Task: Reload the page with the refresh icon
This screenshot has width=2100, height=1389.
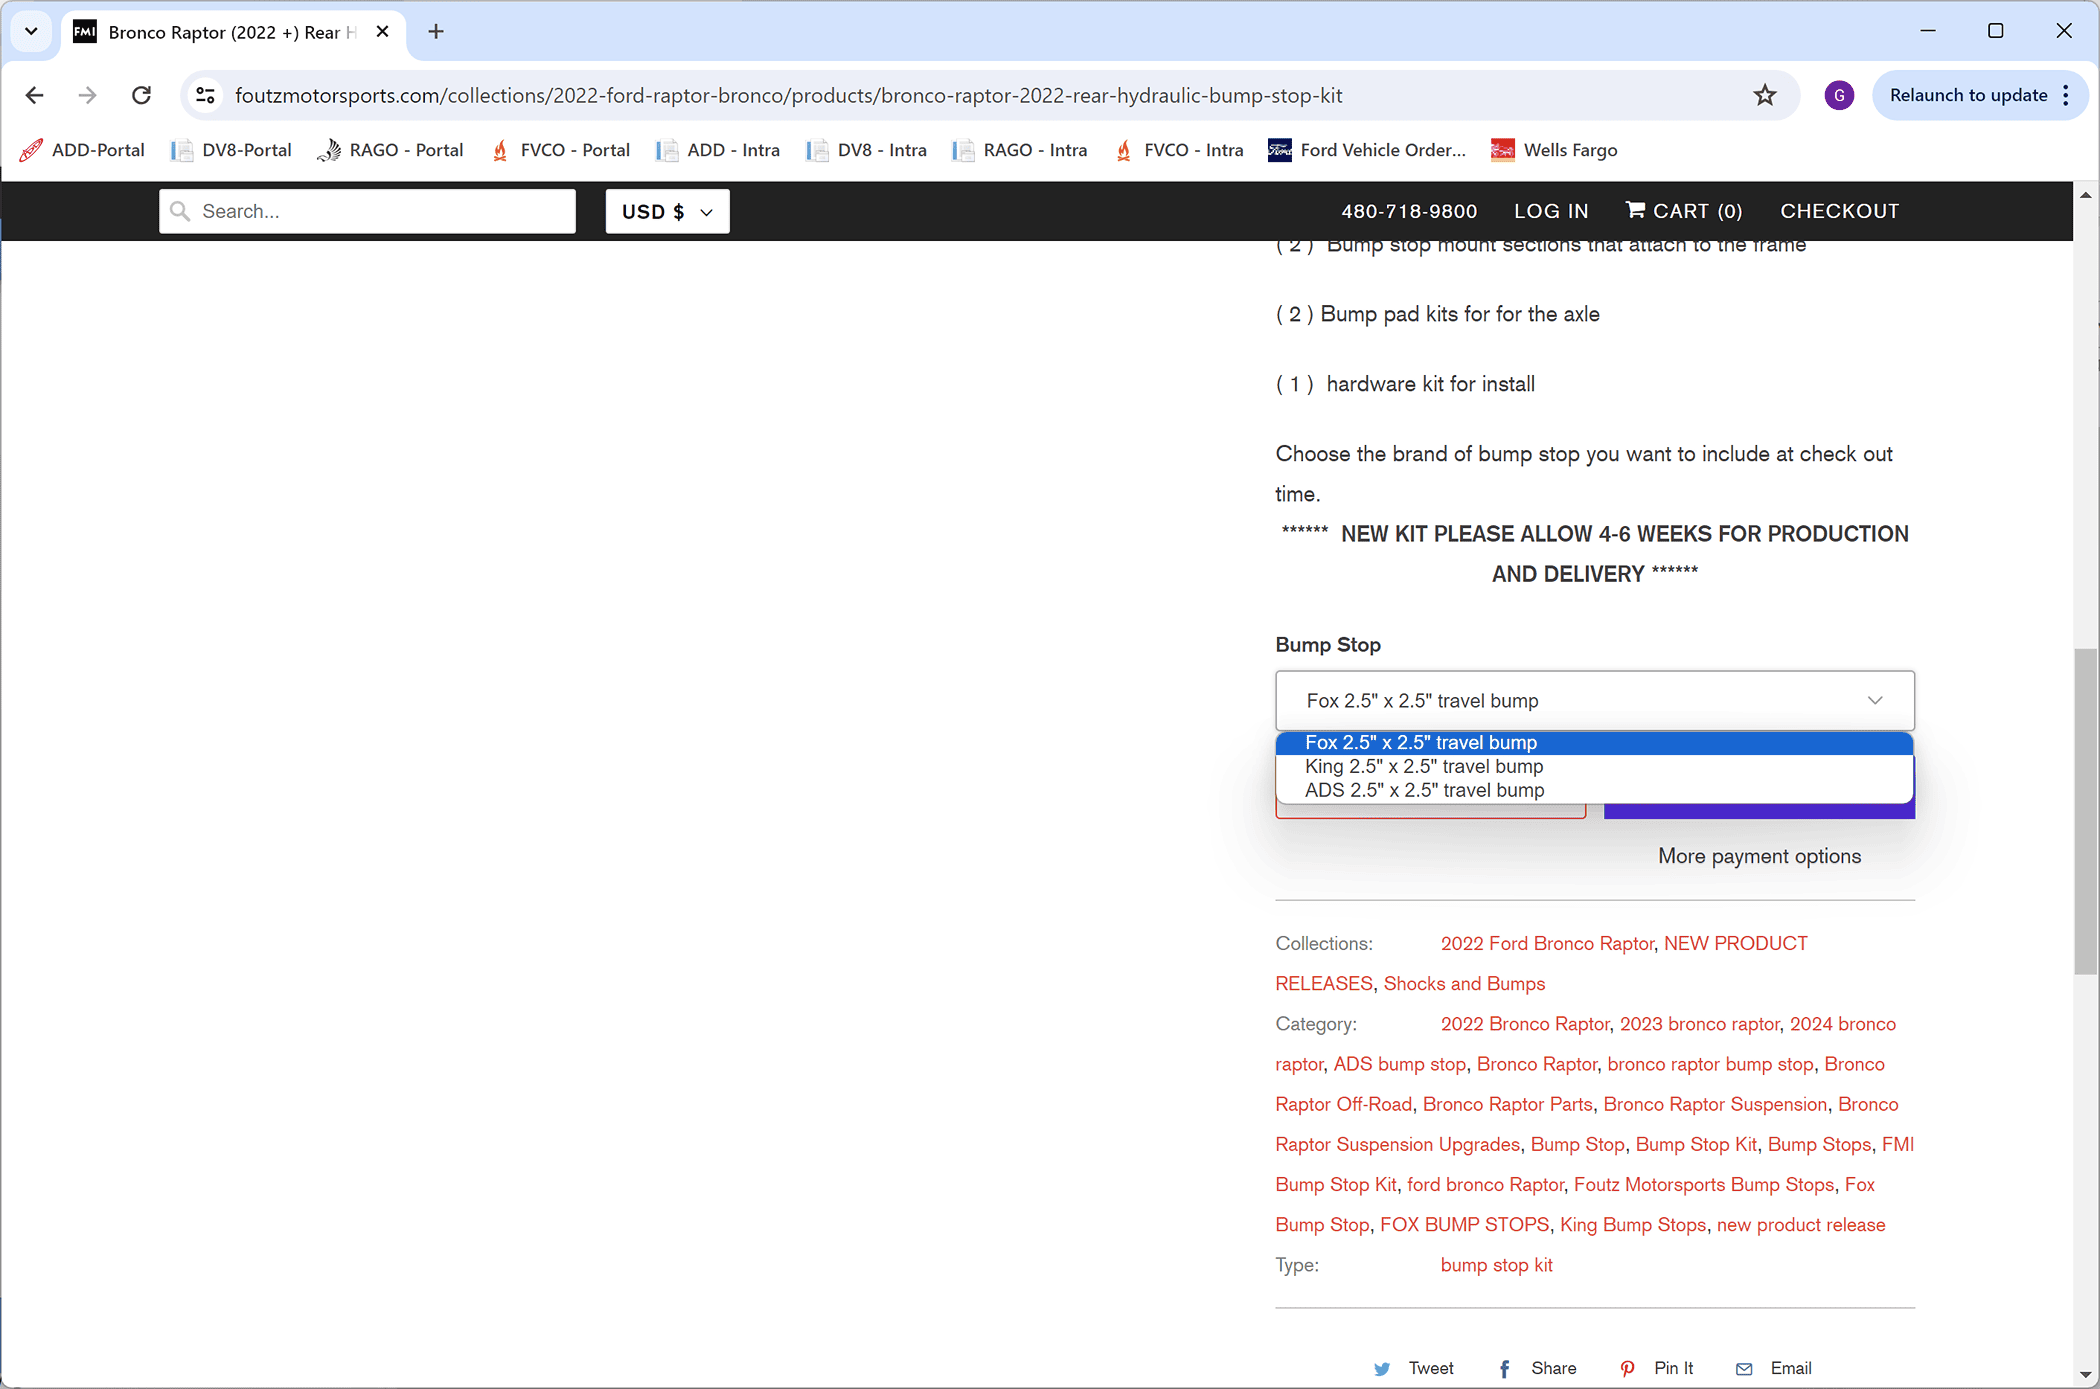Action: pos(142,95)
